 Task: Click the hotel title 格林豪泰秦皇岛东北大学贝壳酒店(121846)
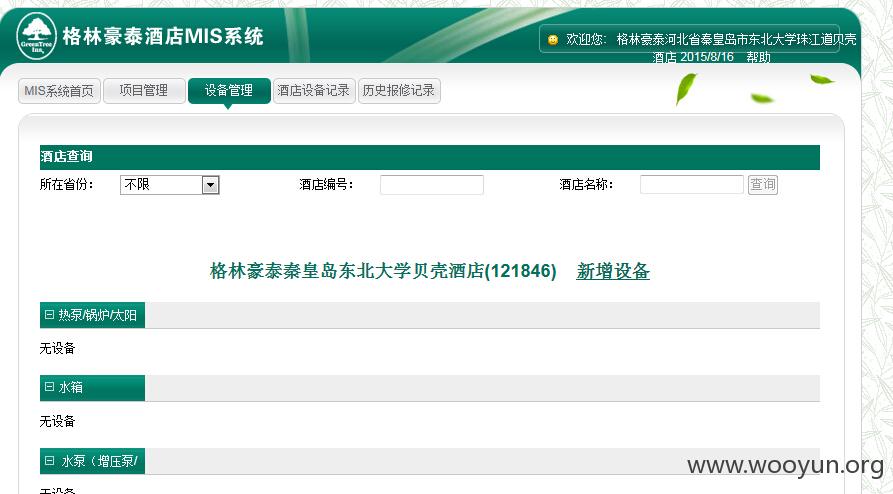click(x=383, y=271)
